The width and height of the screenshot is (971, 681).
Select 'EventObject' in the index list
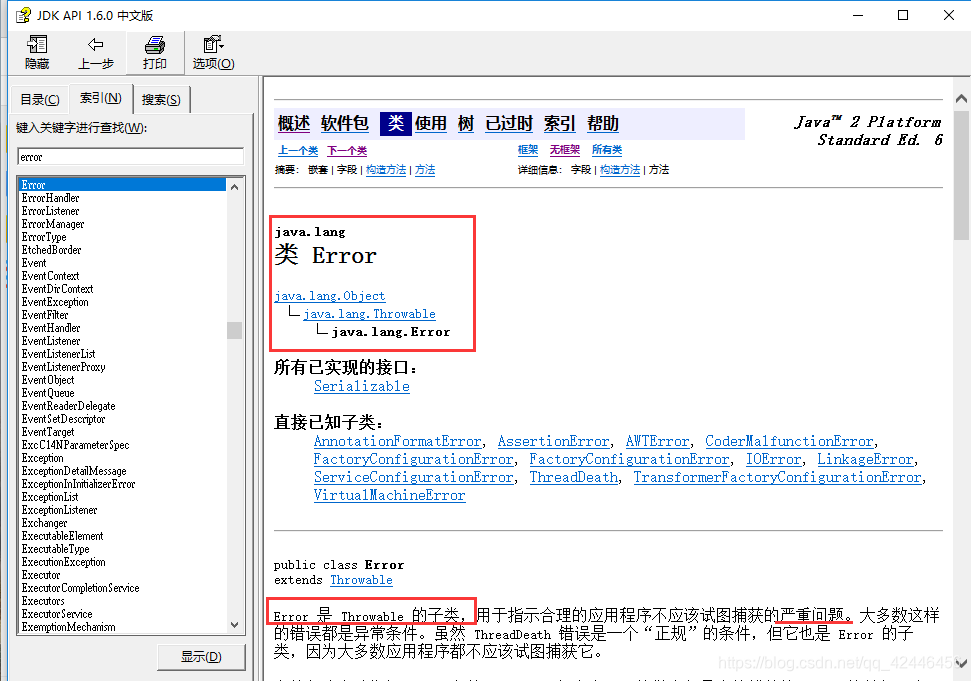coord(48,380)
